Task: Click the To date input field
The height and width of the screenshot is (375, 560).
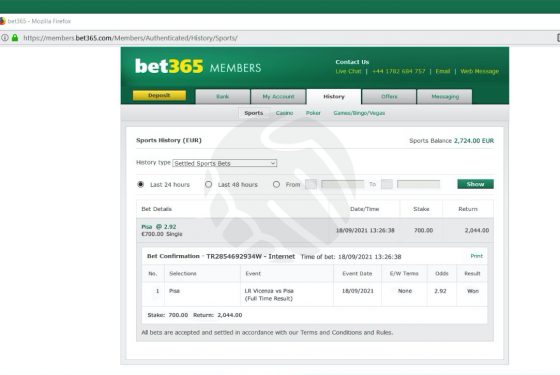Action: [x=418, y=184]
